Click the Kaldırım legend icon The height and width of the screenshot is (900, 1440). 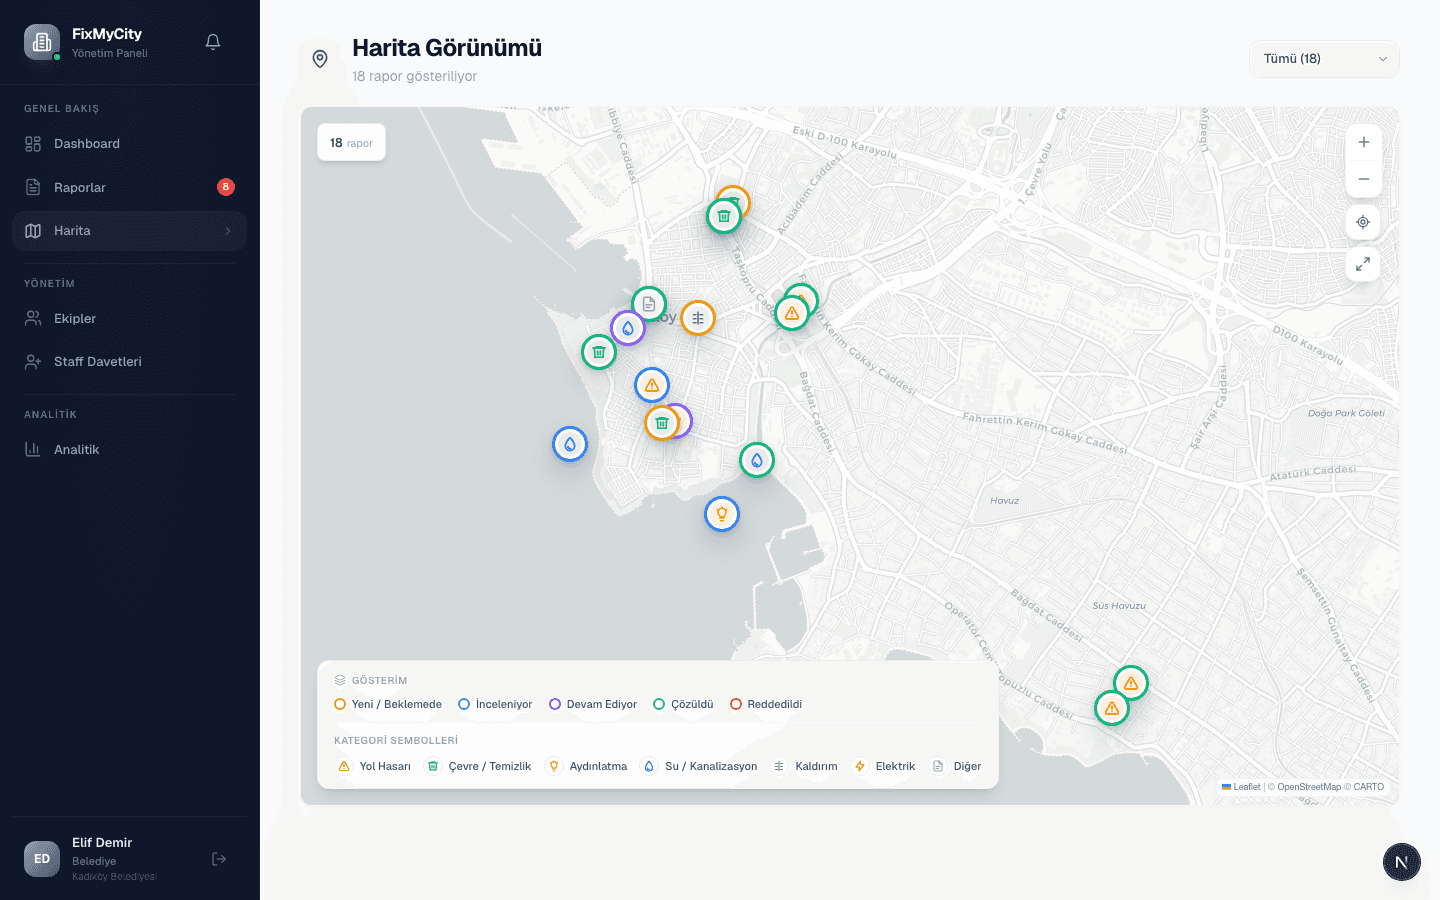point(779,766)
